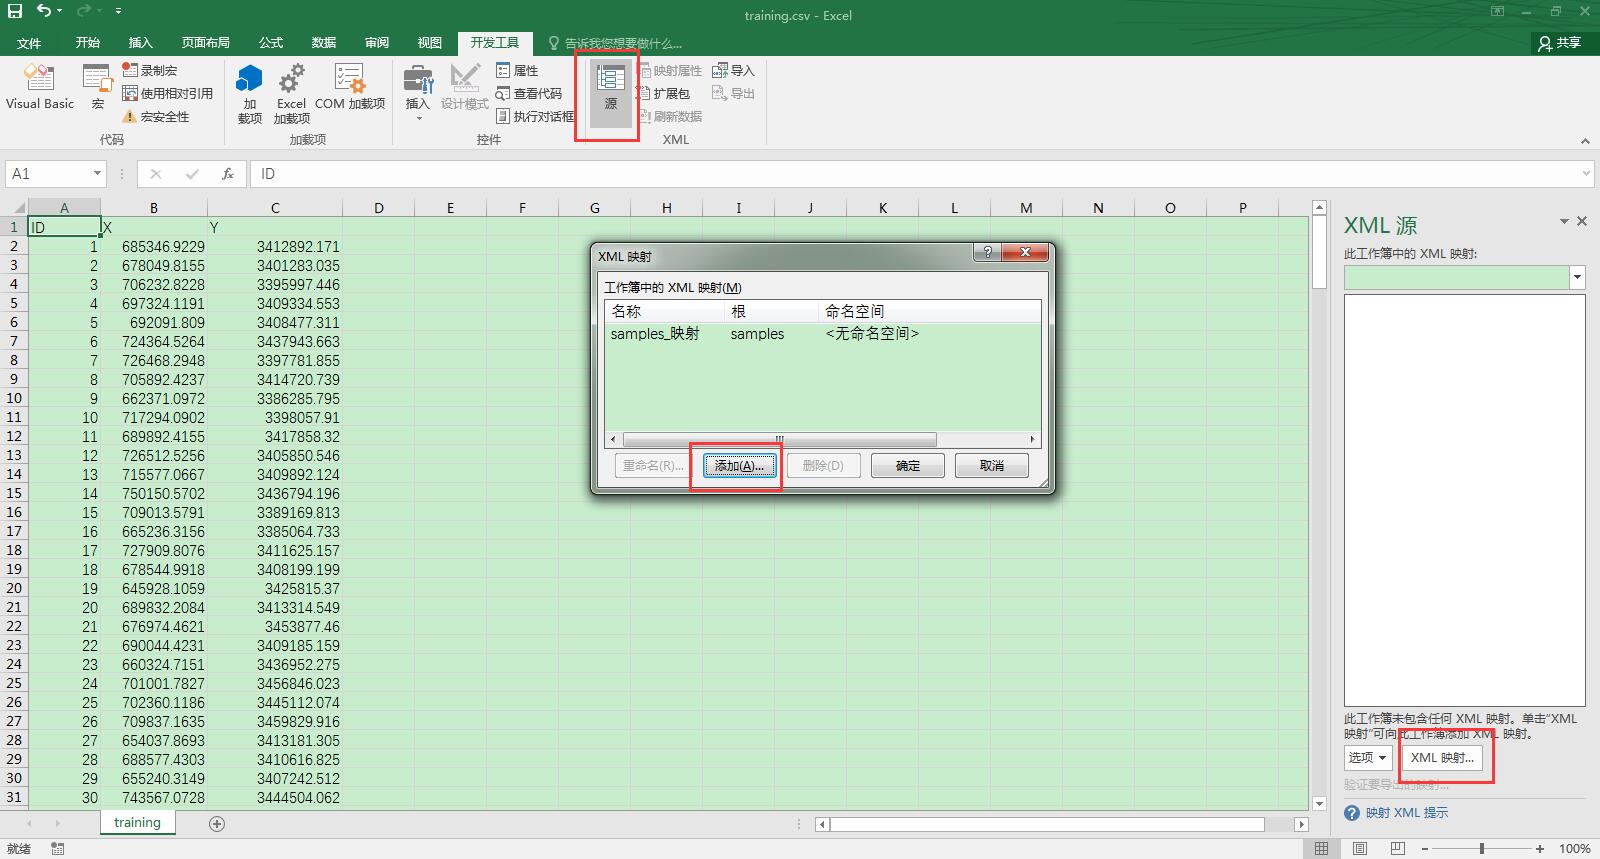The height and width of the screenshot is (859, 1600).
Task: Open COM Add-ins (COM 加载项)
Action: click(349, 87)
